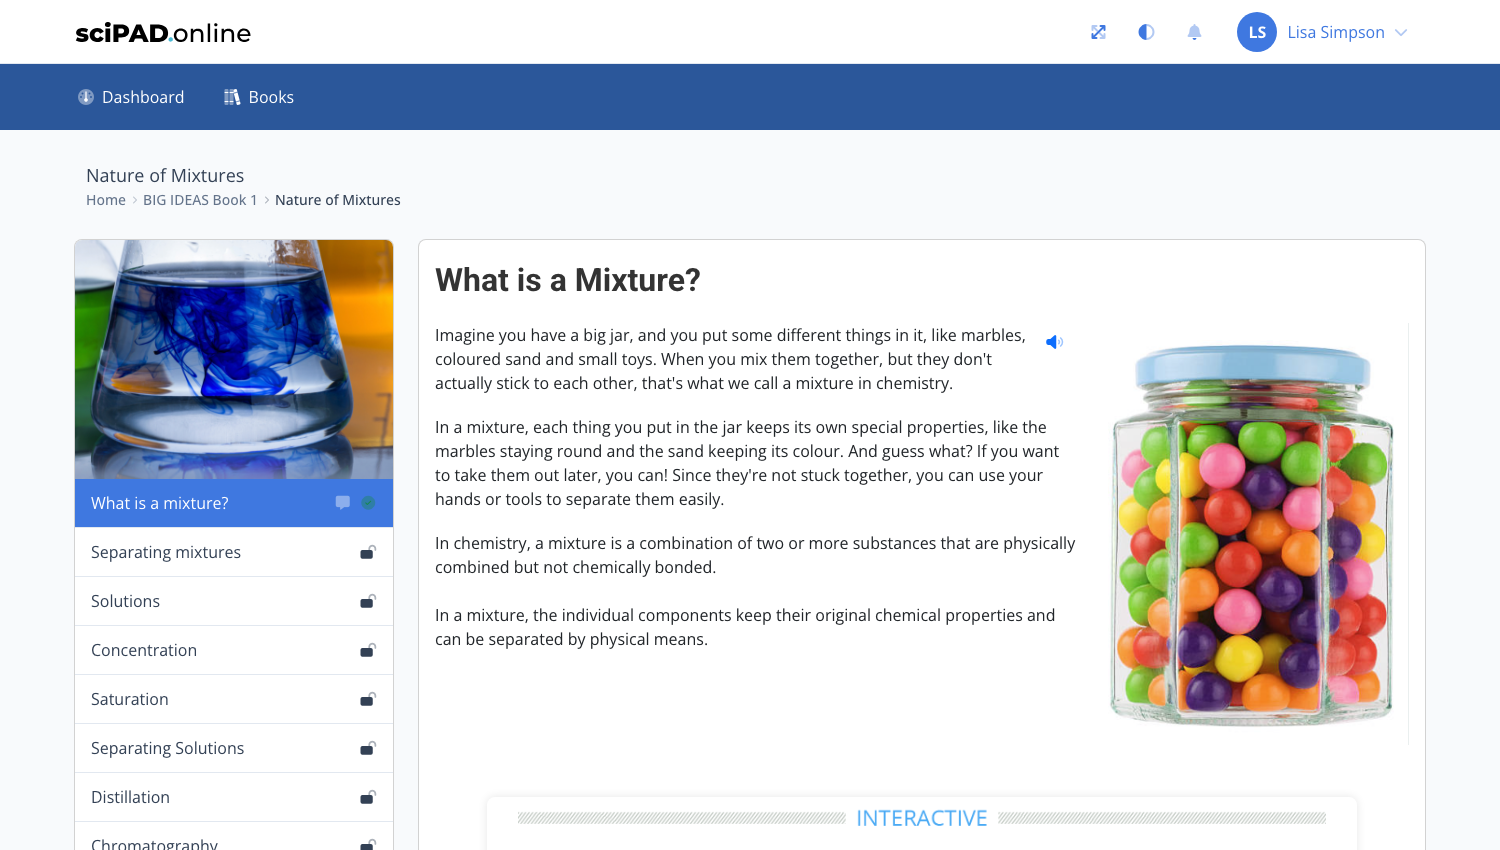Follow the Home breadcrumb link
Image resolution: width=1500 pixels, height=850 pixels.
click(106, 200)
